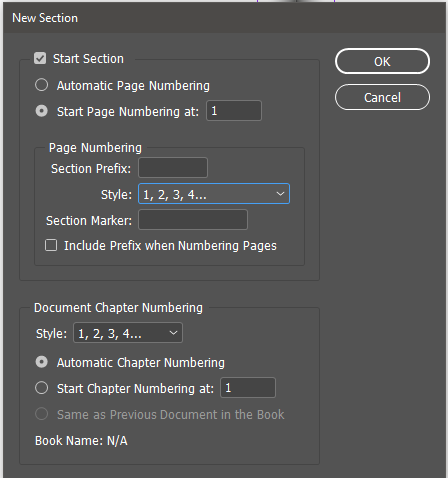Click the Start Page Numbering at field

[234, 111]
